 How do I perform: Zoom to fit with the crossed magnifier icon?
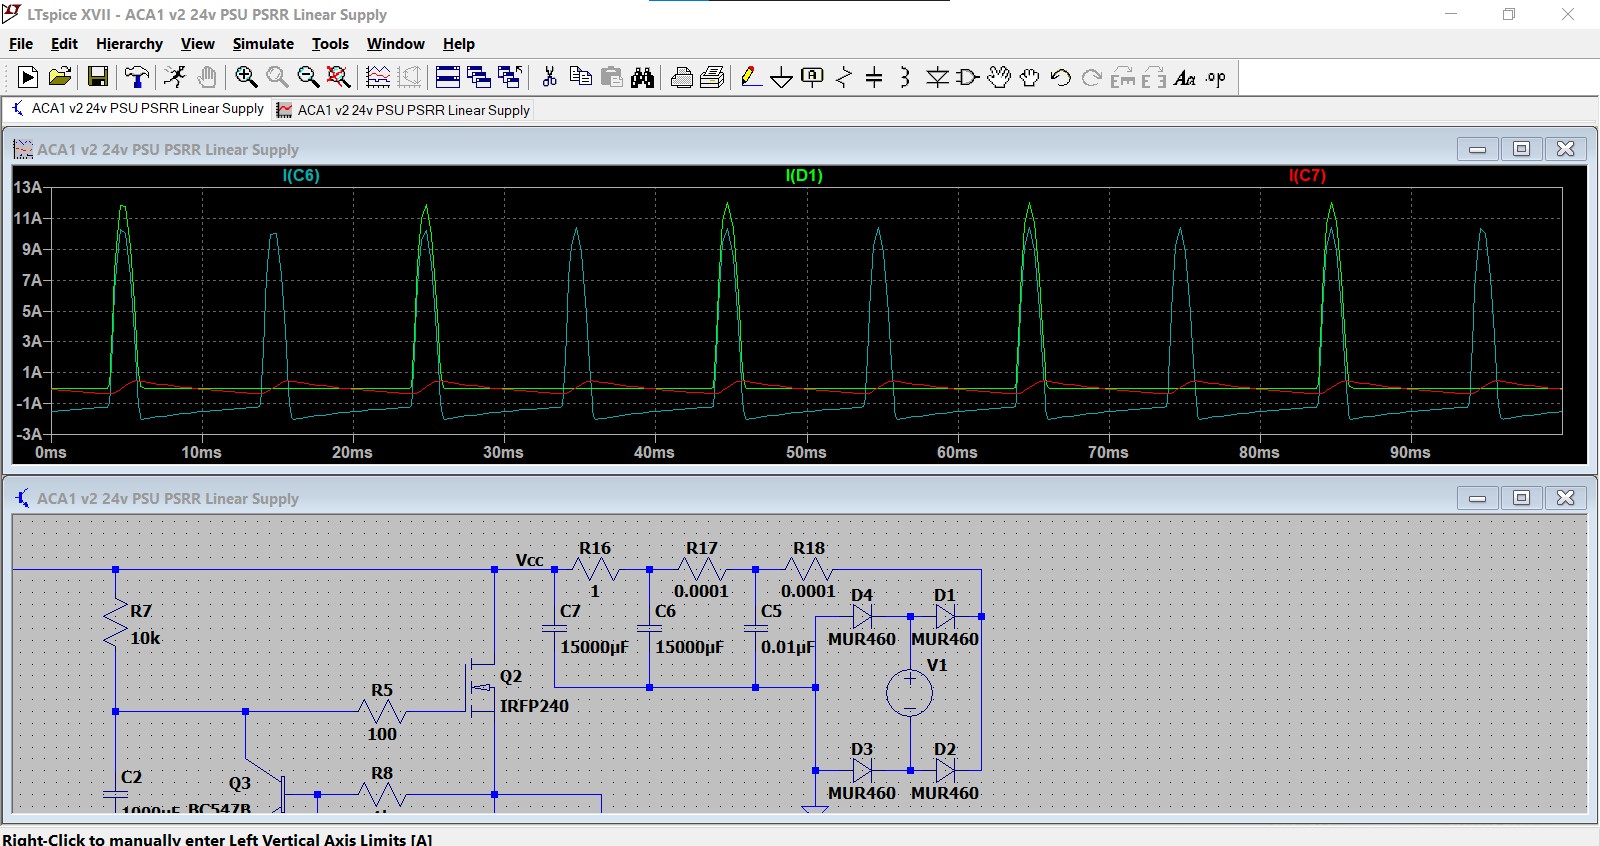tap(339, 77)
